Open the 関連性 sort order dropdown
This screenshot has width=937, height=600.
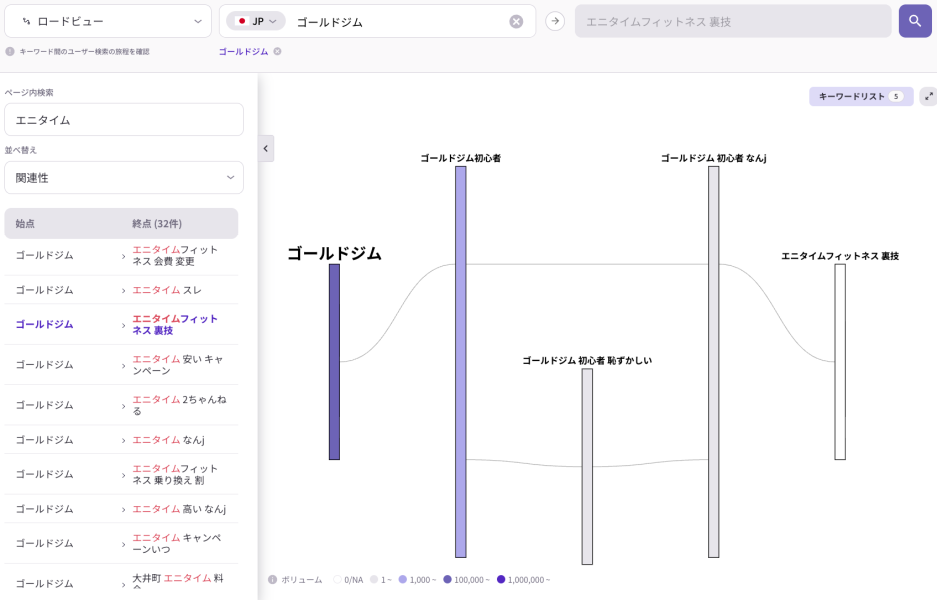pyautogui.click(x=124, y=177)
